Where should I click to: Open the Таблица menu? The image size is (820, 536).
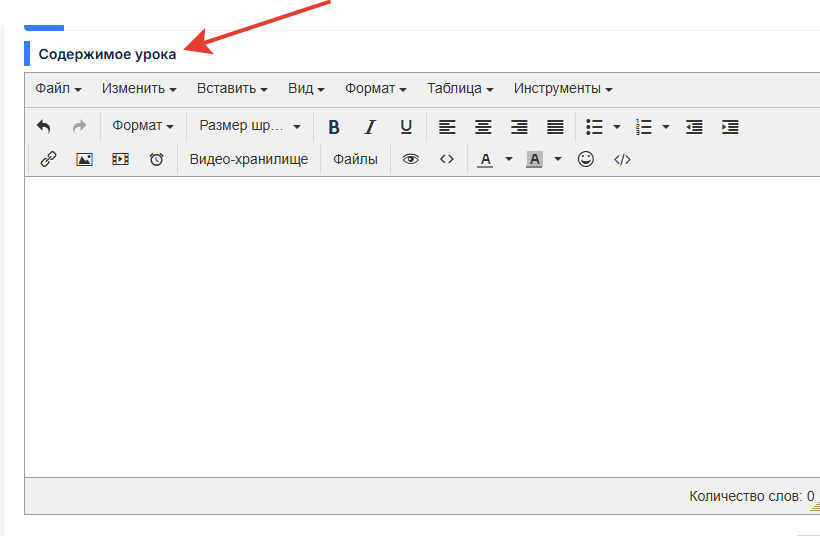click(x=460, y=88)
